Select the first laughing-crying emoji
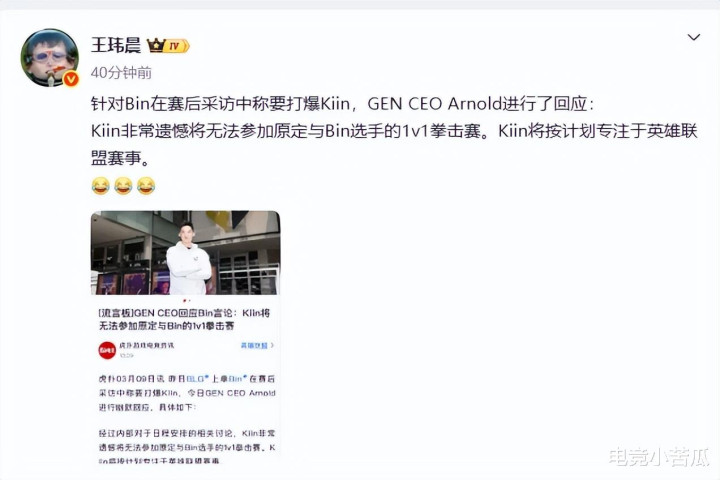 101,186
